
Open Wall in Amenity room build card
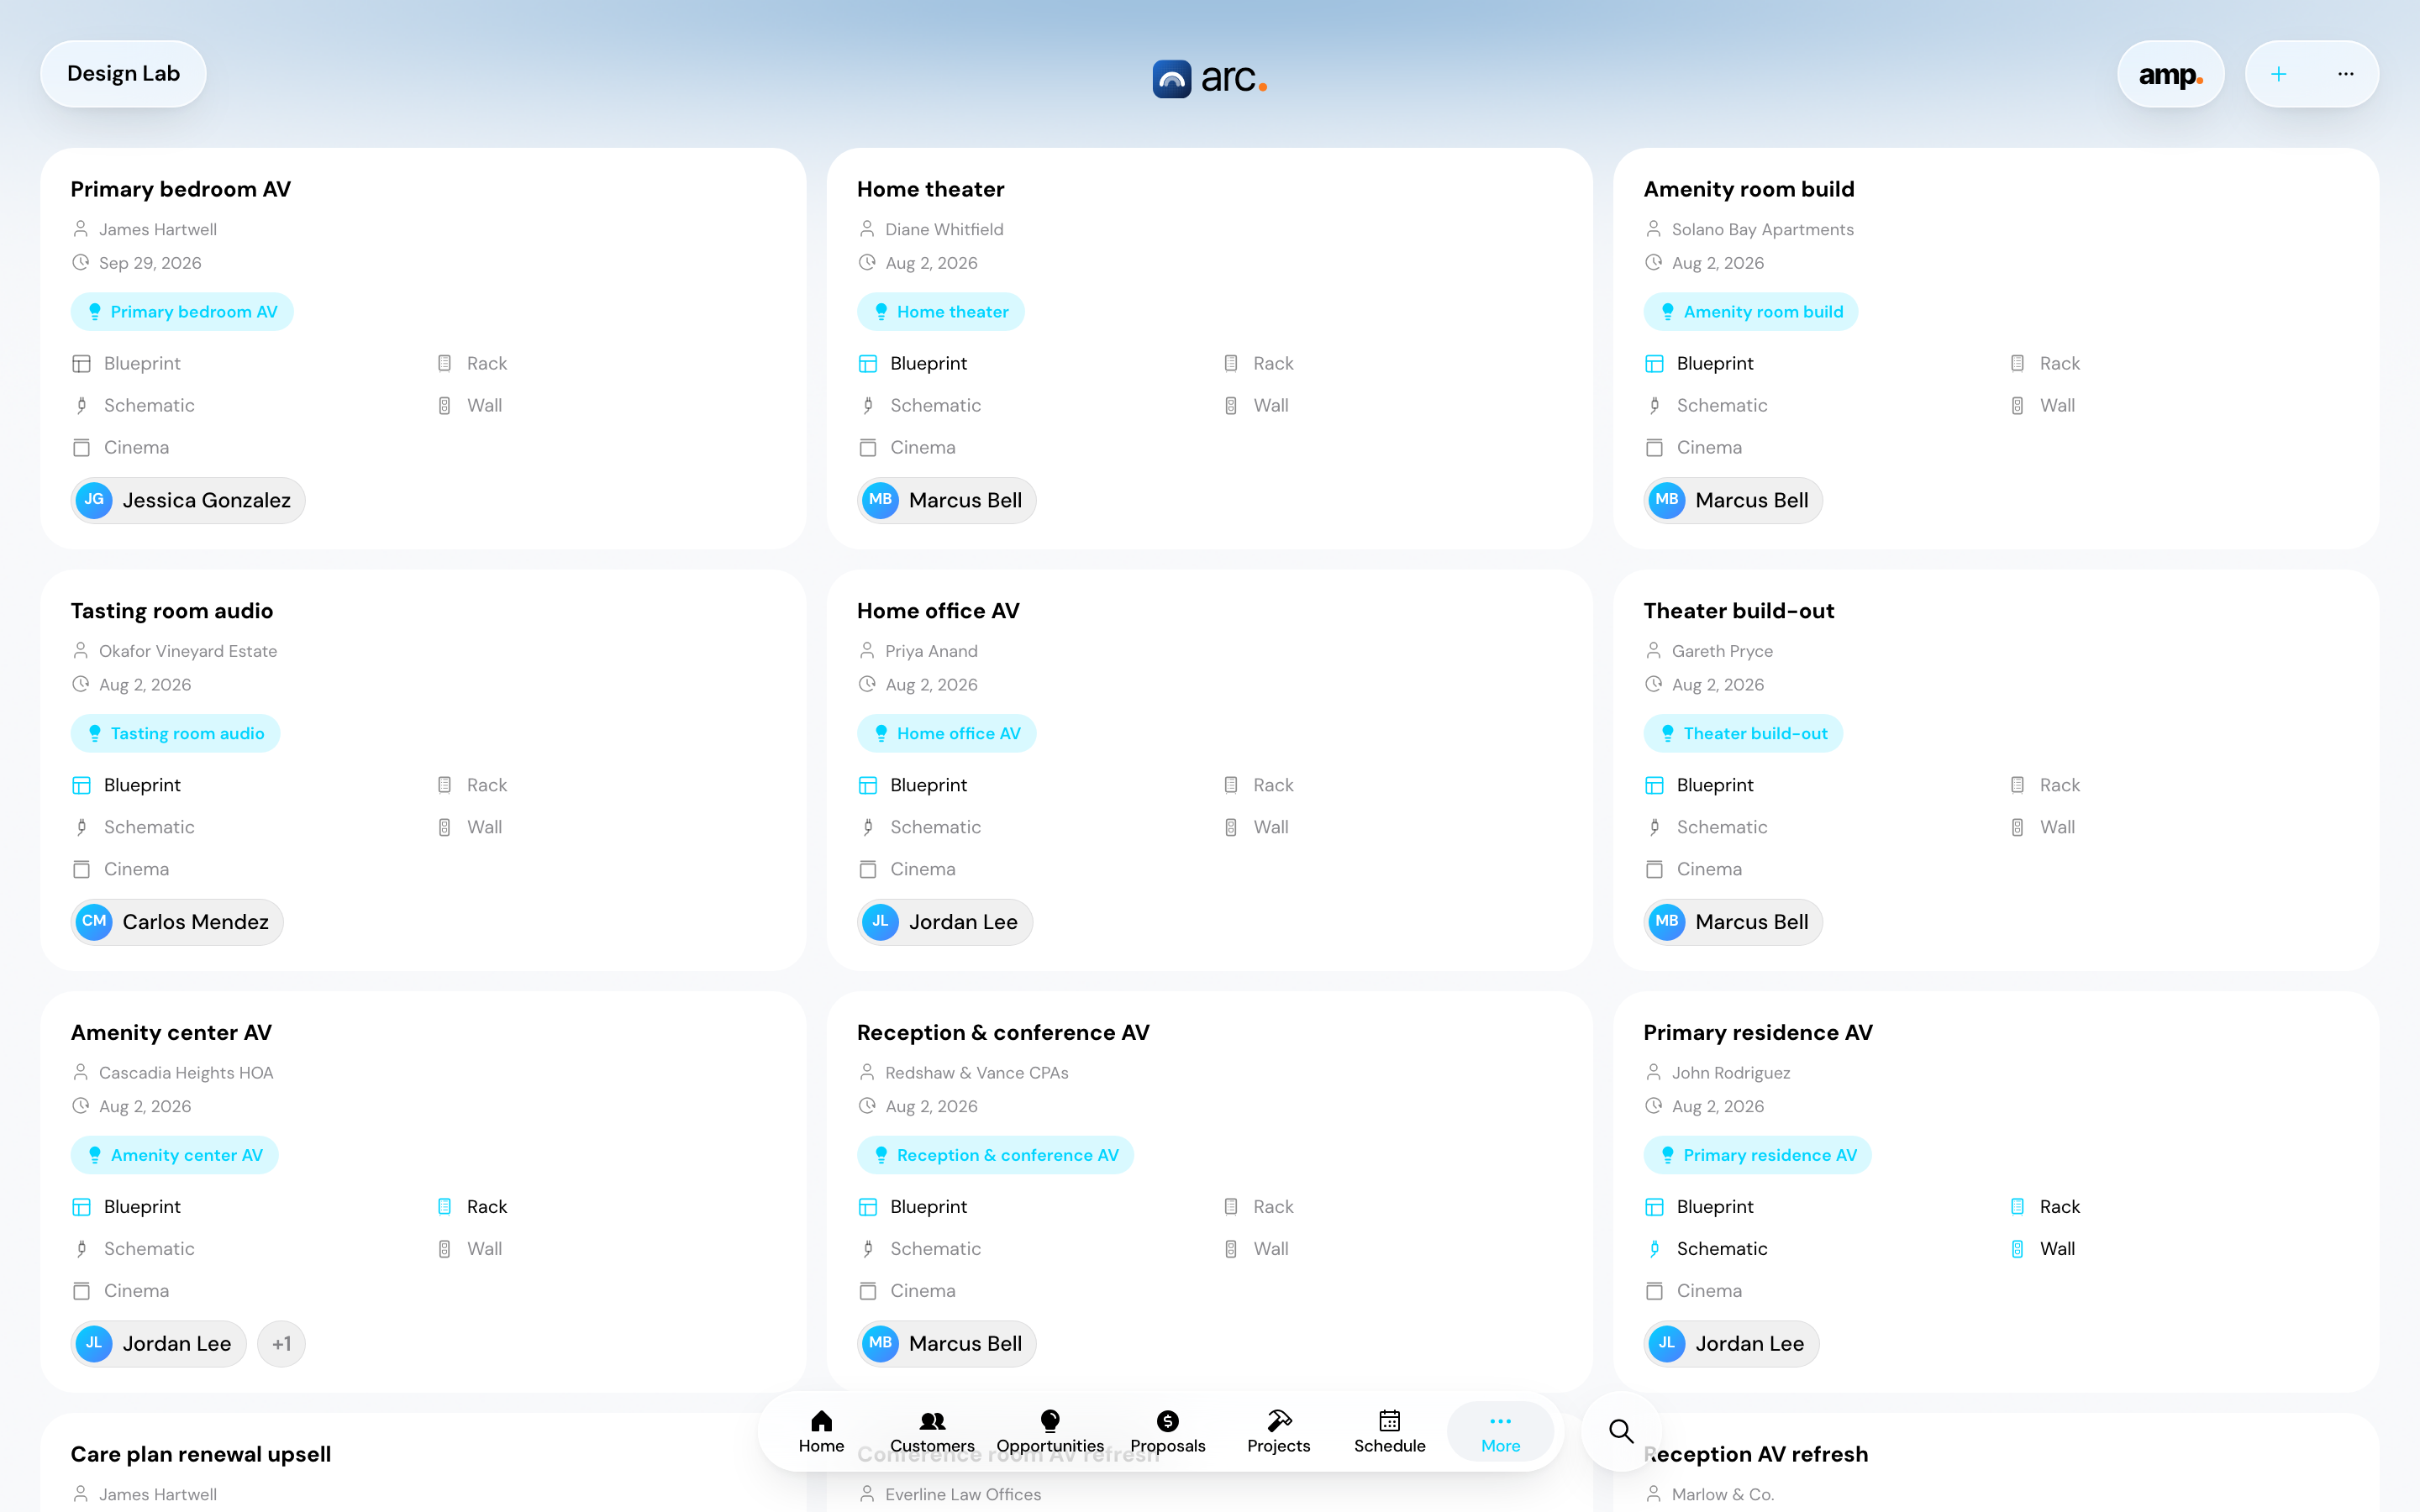(x=2043, y=406)
